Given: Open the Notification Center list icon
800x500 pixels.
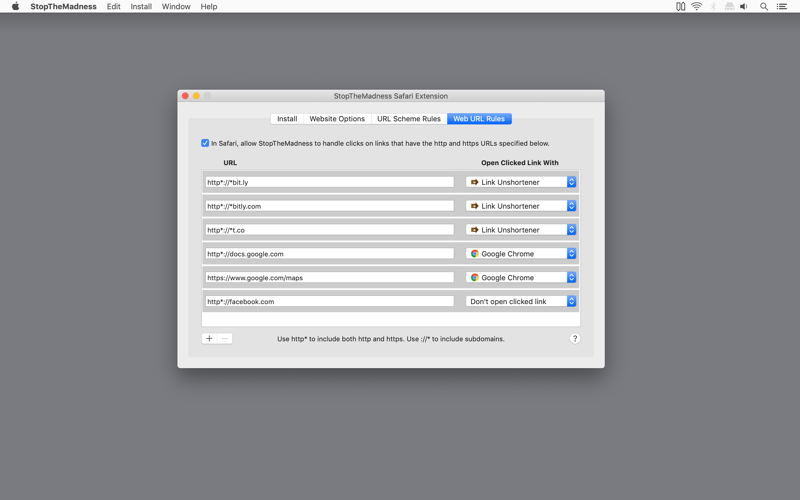Looking at the screenshot, I should (782, 6).
